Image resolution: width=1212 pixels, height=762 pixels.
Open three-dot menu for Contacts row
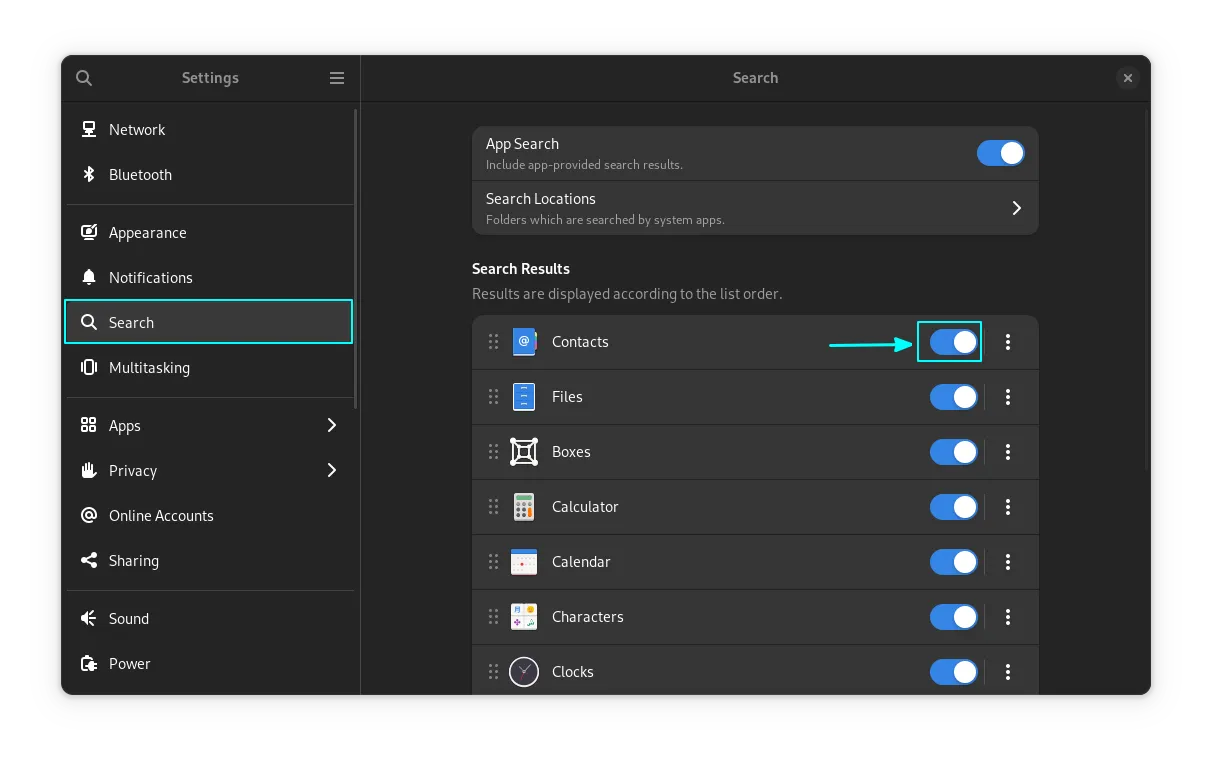coord(1008,342)
